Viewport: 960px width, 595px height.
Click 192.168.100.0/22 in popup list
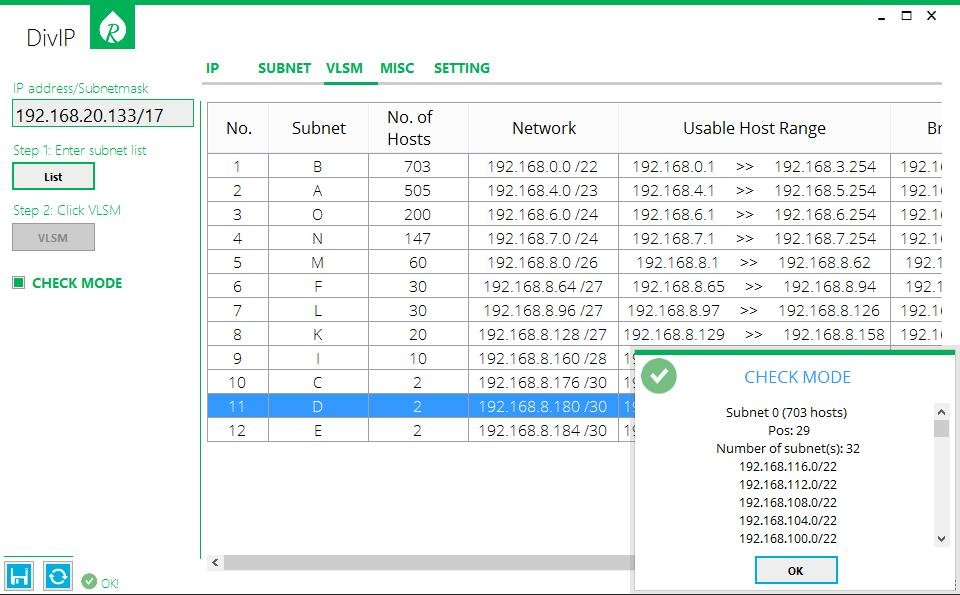pos(787,538)
